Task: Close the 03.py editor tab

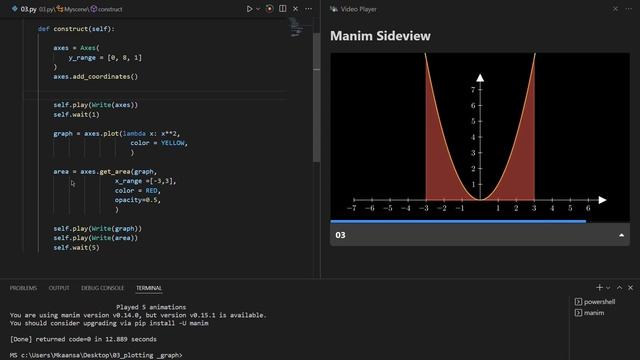Action: point(296,9)
